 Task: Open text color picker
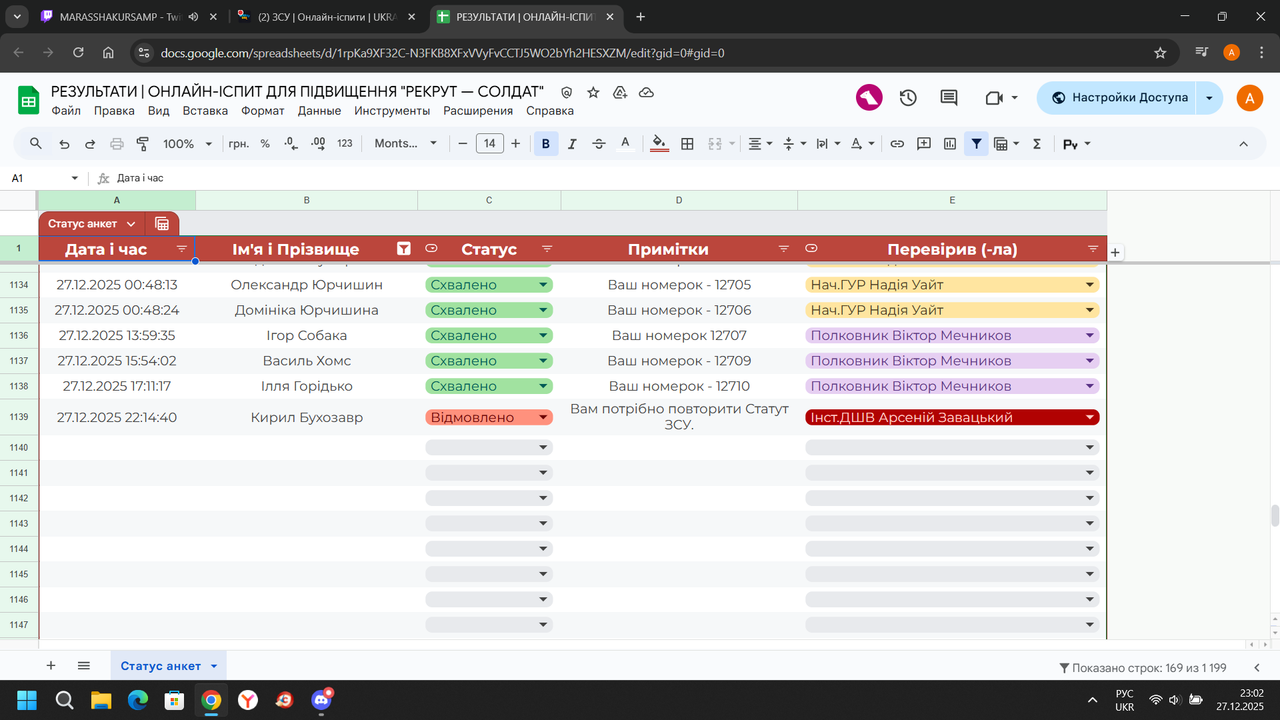tap(625, 144)
